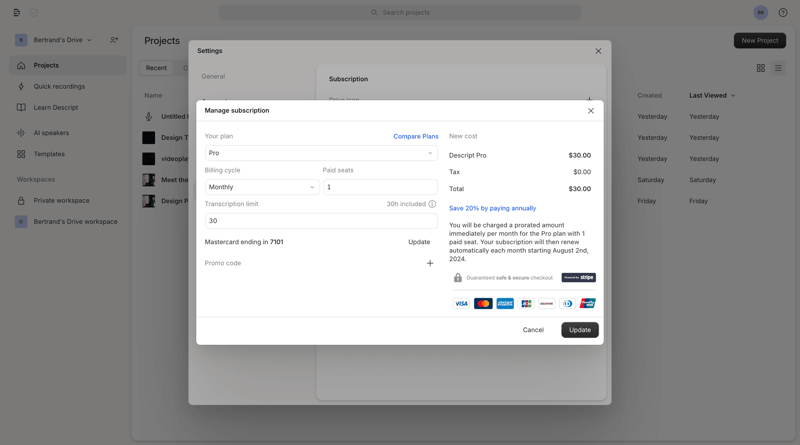Click the AI speakers waveform icon
The height and width of the screenshot is (445, 800).
coord(21,133)
